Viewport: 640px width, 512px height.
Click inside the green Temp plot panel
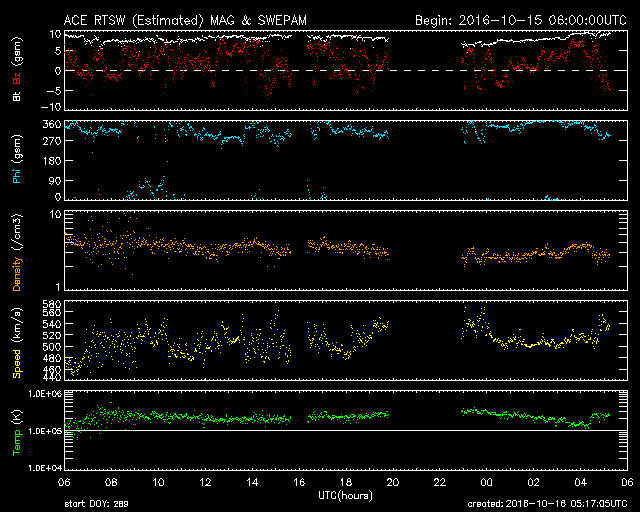coord(346,431)
